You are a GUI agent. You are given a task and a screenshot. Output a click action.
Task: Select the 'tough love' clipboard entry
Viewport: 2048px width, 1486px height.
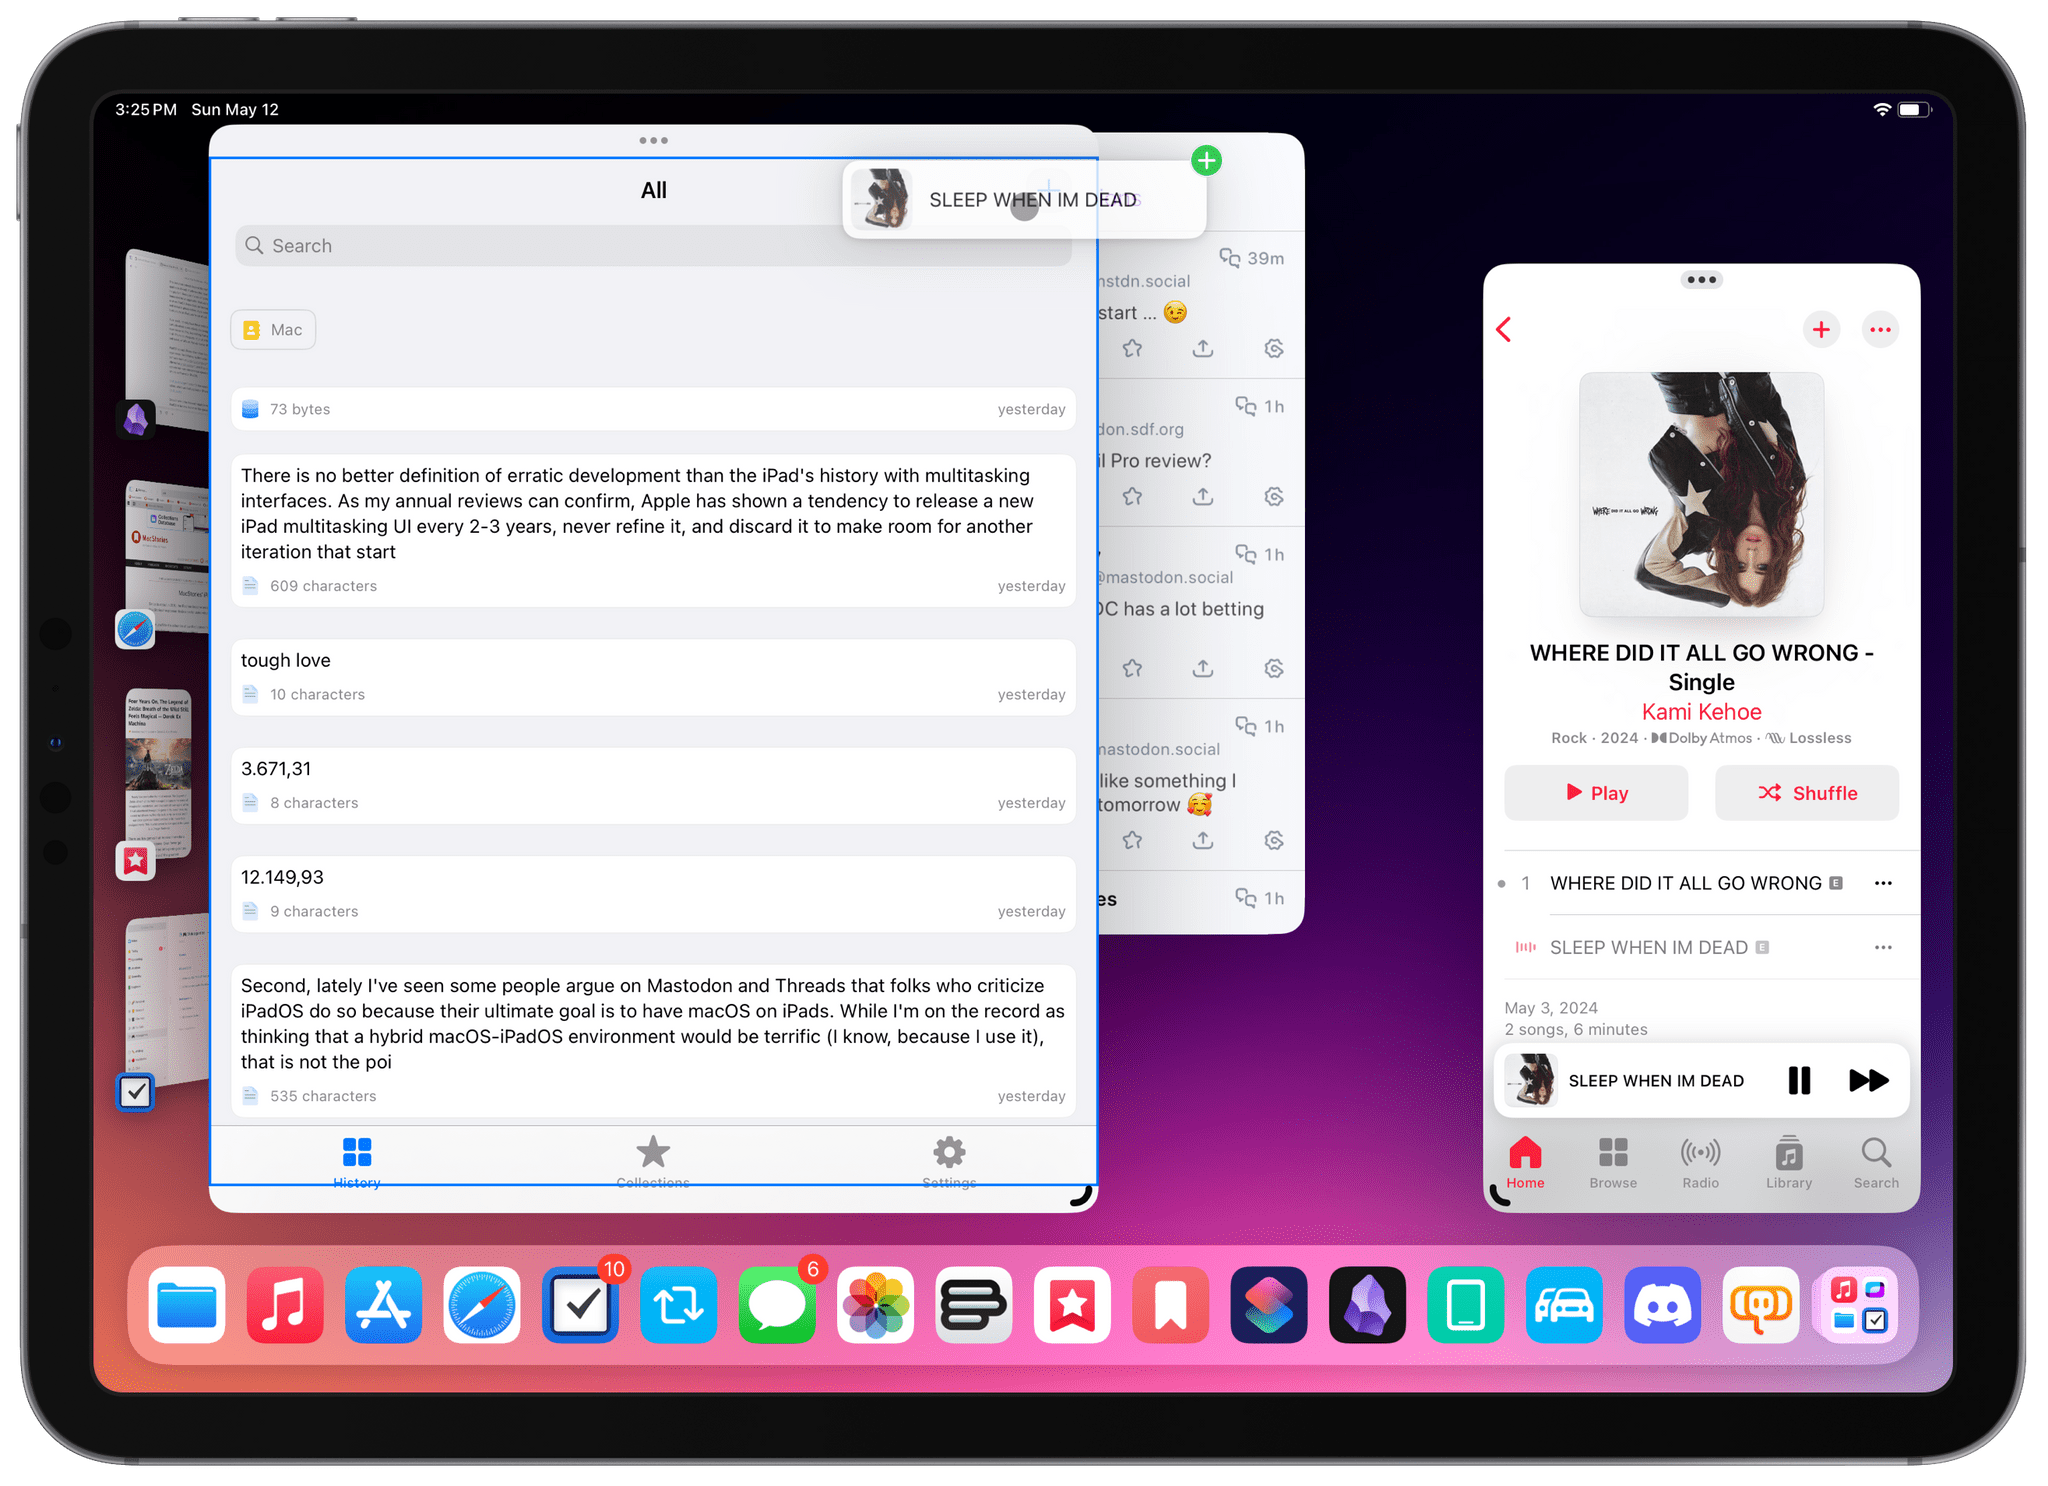[653, 677]
